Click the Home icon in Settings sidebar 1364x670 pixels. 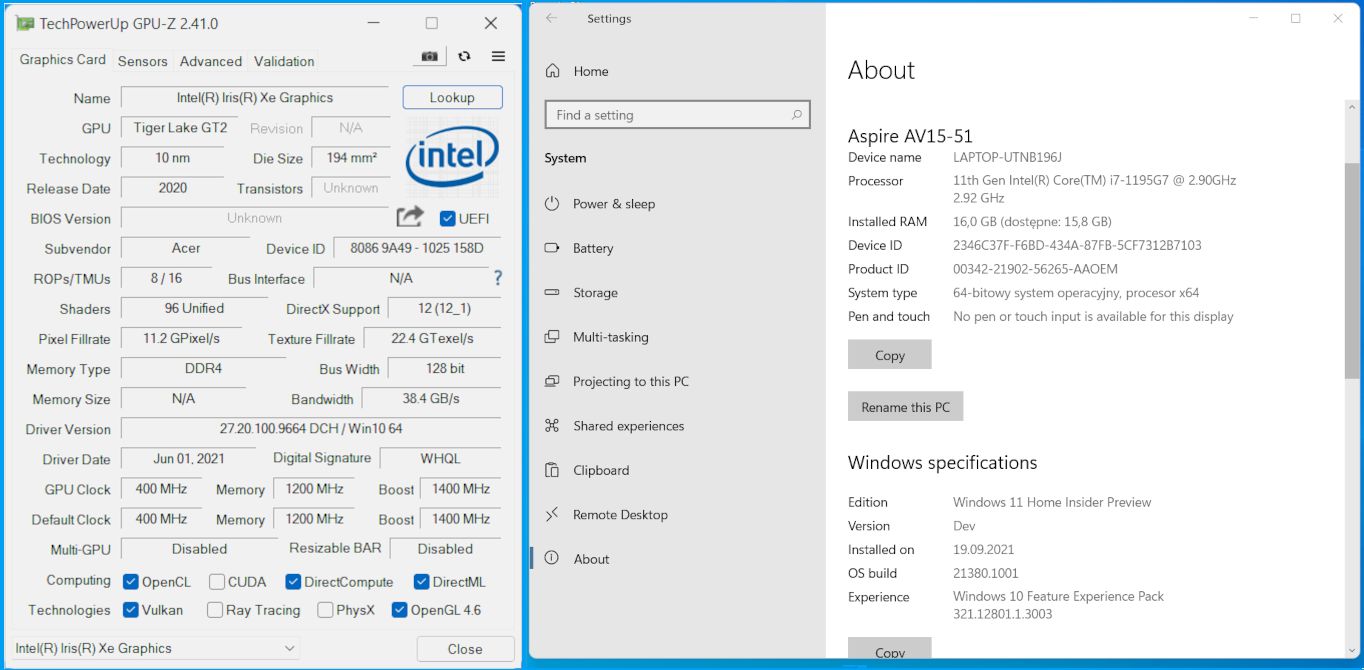tap(552, 71)
